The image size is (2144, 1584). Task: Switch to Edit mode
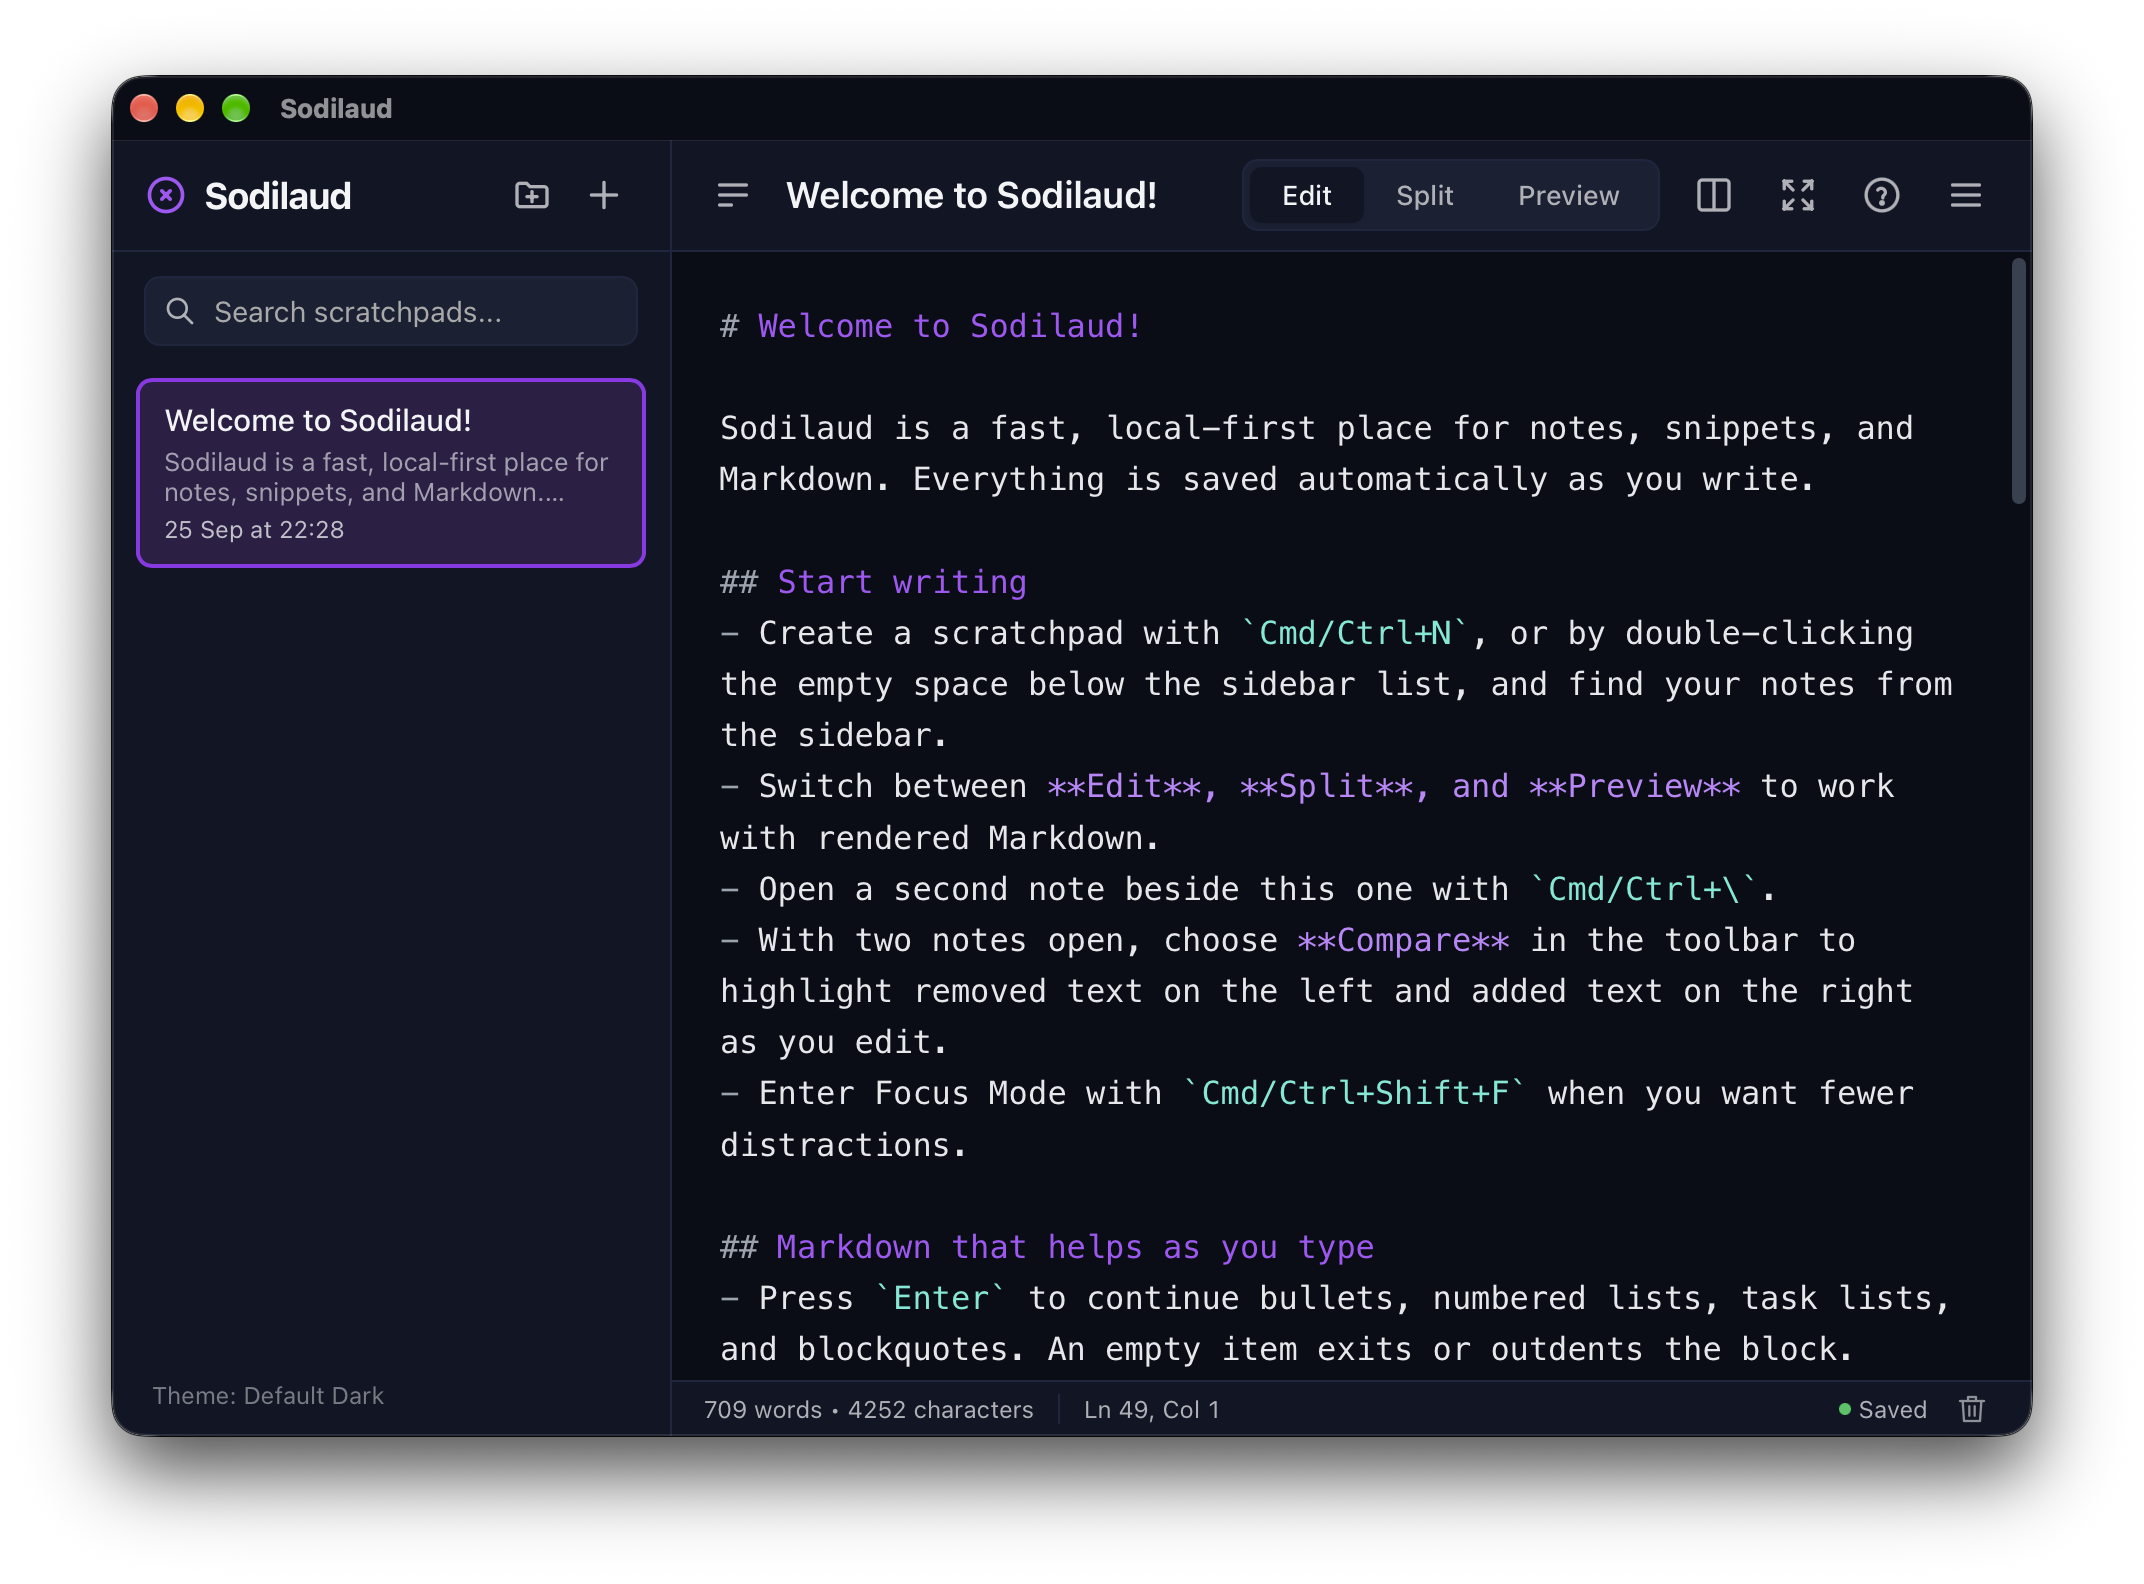pyautogui.click(x=1306, y=195)
